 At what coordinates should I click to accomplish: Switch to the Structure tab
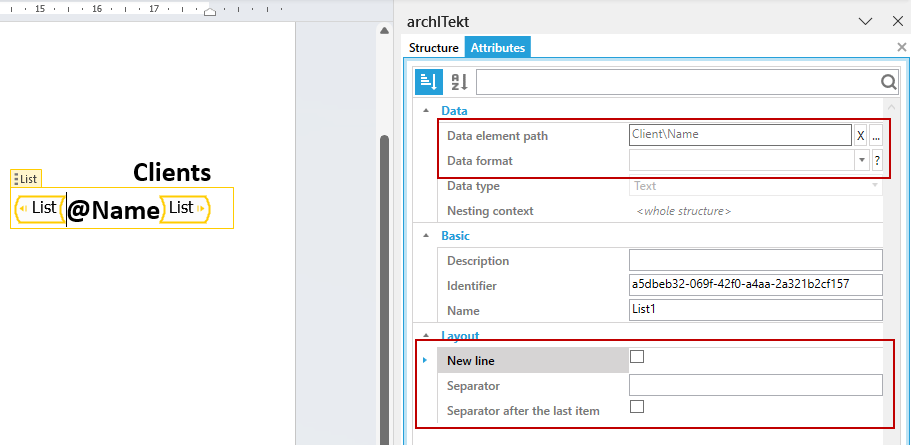coord(433,48)
